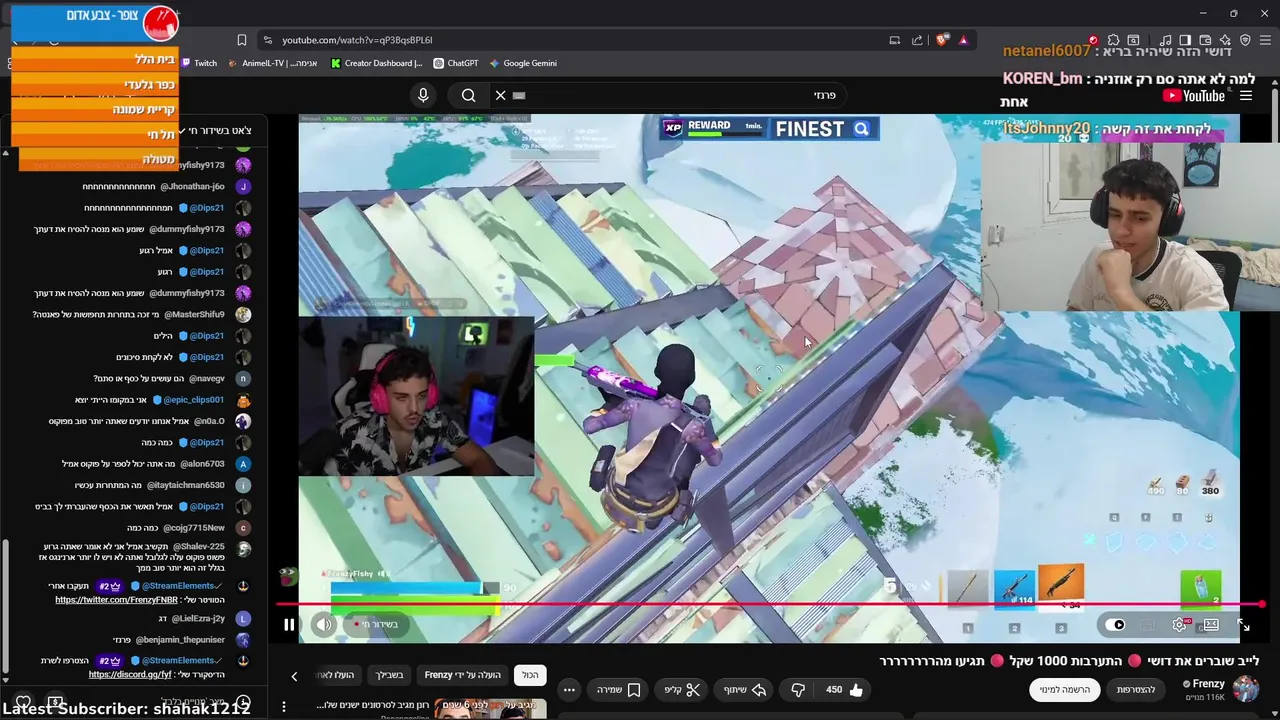This screenshot has width=1280, height=720.
Task: Open Frenzy channel name link
Action: 1208,684
